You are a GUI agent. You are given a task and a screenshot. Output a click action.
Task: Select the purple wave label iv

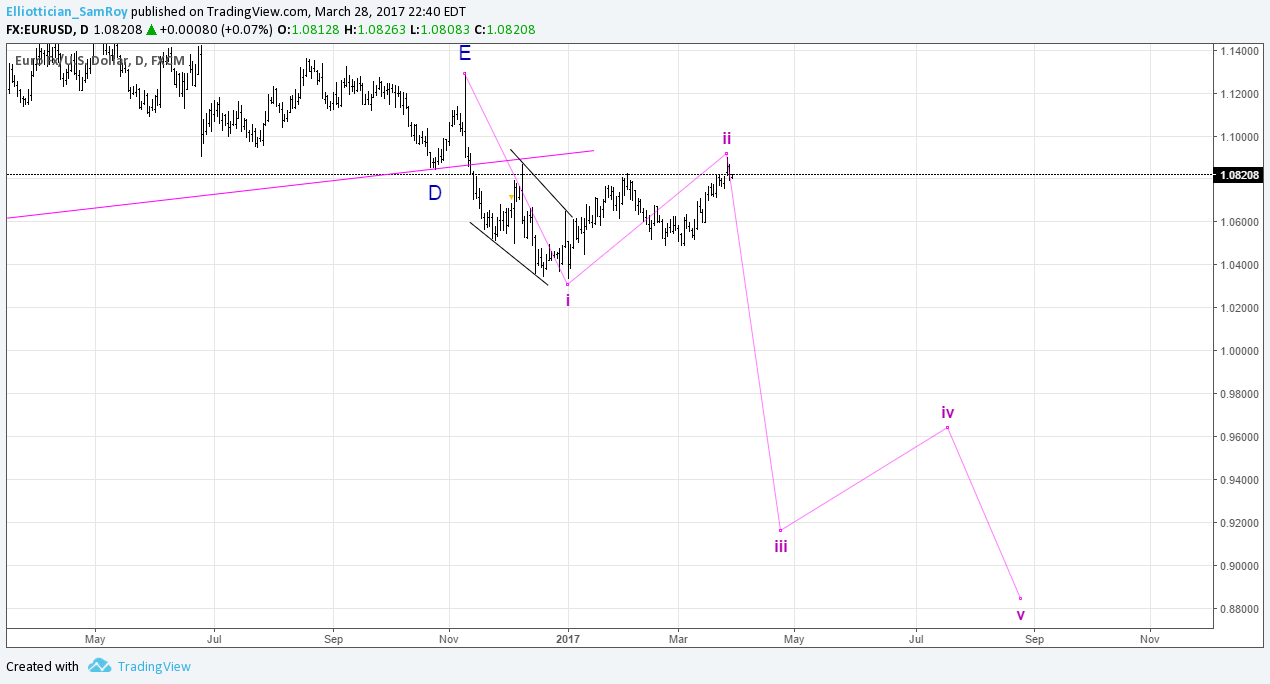947,412
